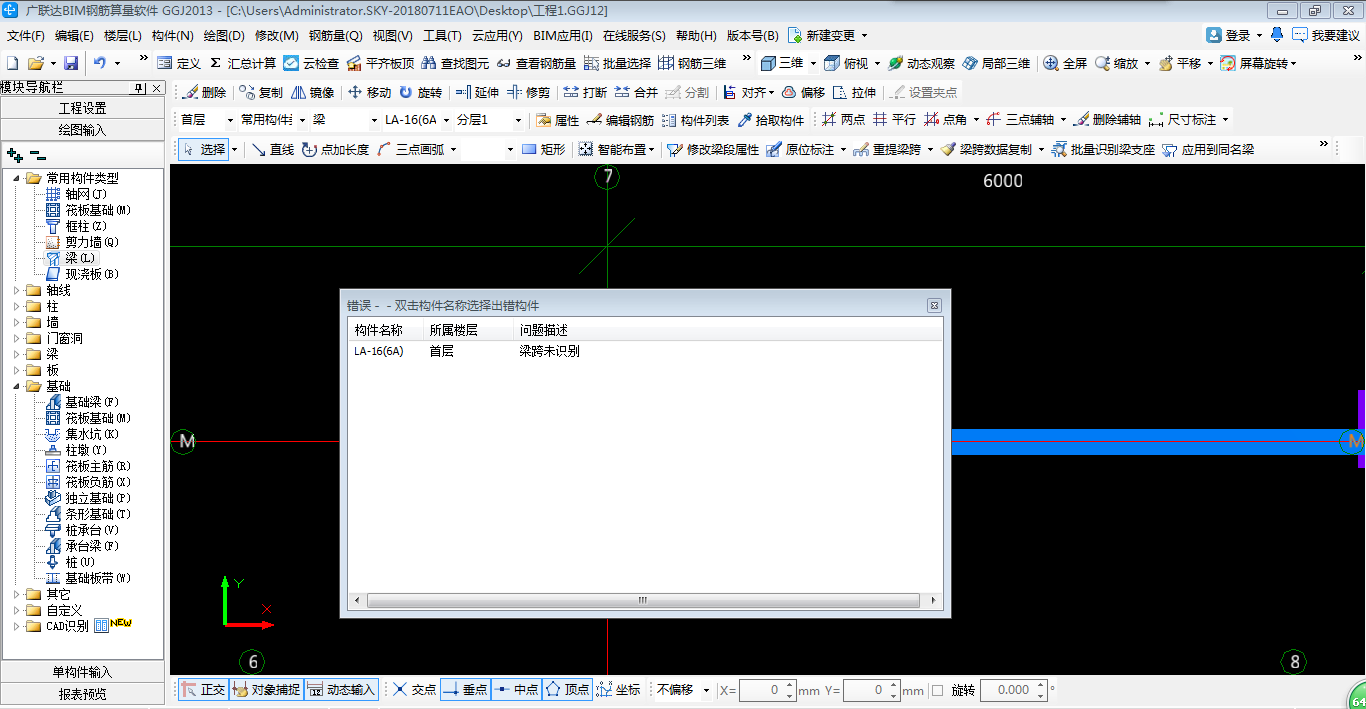Toggle 中点 midpoint snap
Viewport: 1366px width, 709px height.
click(x=516, y=690)
